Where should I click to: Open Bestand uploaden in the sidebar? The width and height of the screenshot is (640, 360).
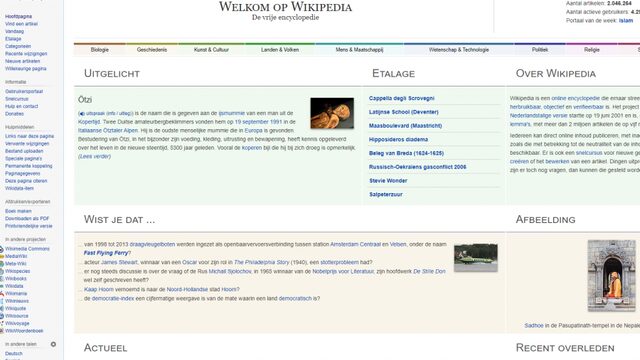coord(24,151)
